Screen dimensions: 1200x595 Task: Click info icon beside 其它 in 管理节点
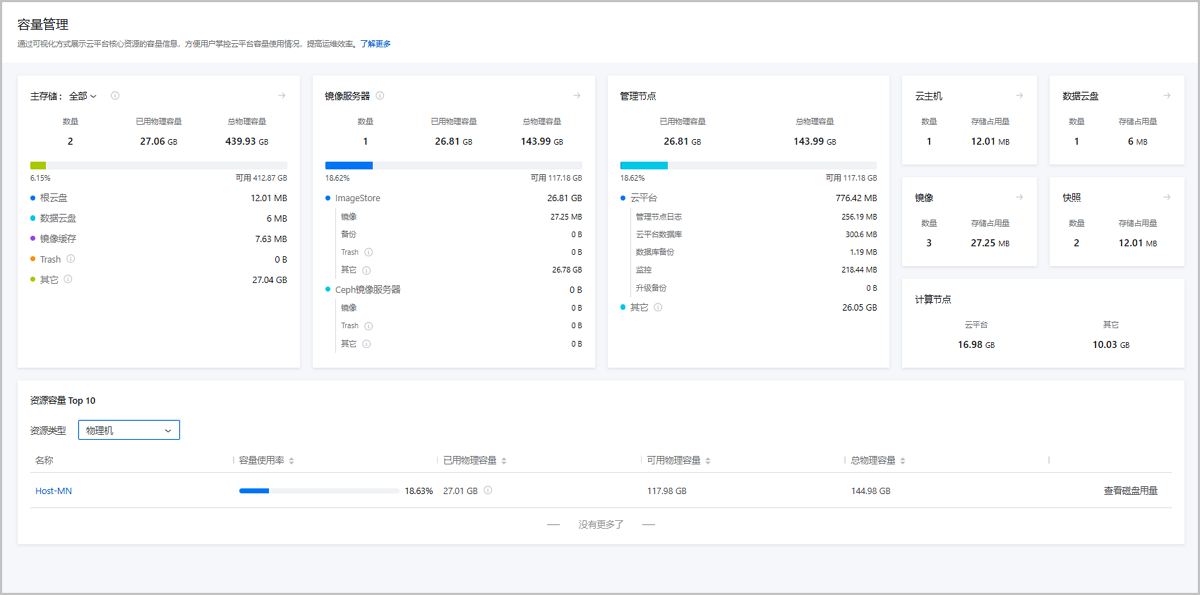point(658,308)
